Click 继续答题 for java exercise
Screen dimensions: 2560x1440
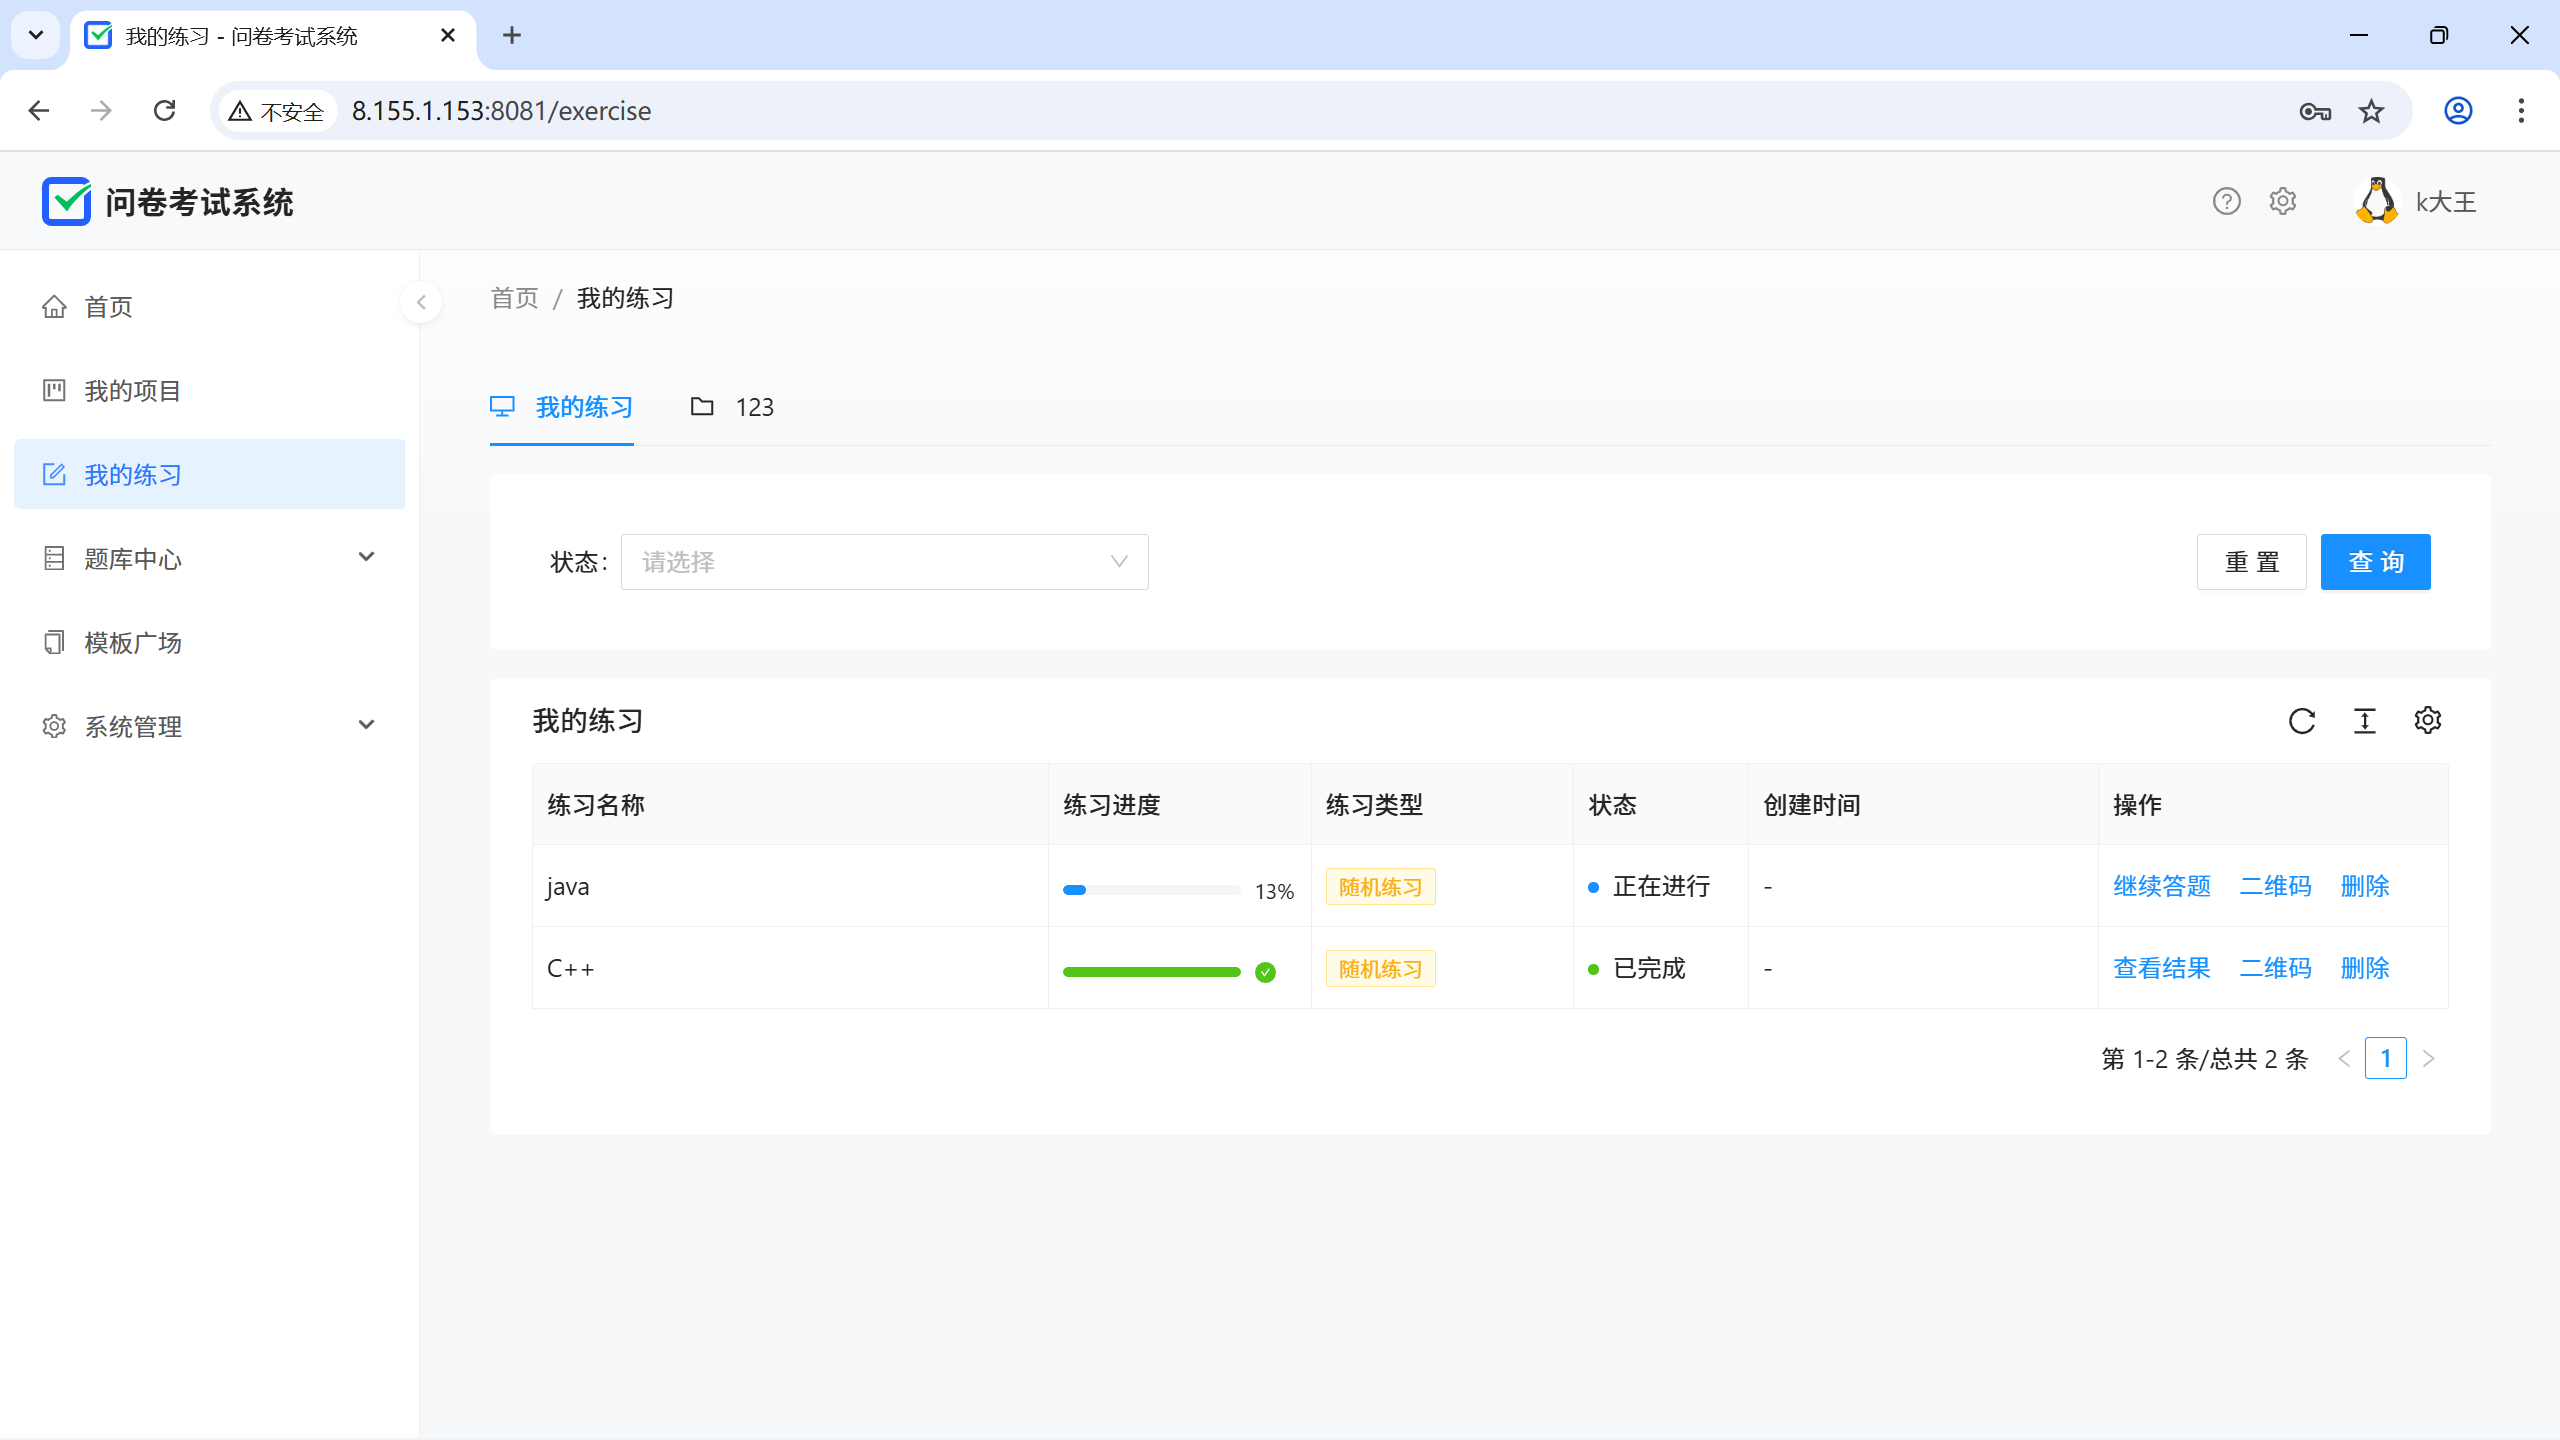click(2161, 886)
